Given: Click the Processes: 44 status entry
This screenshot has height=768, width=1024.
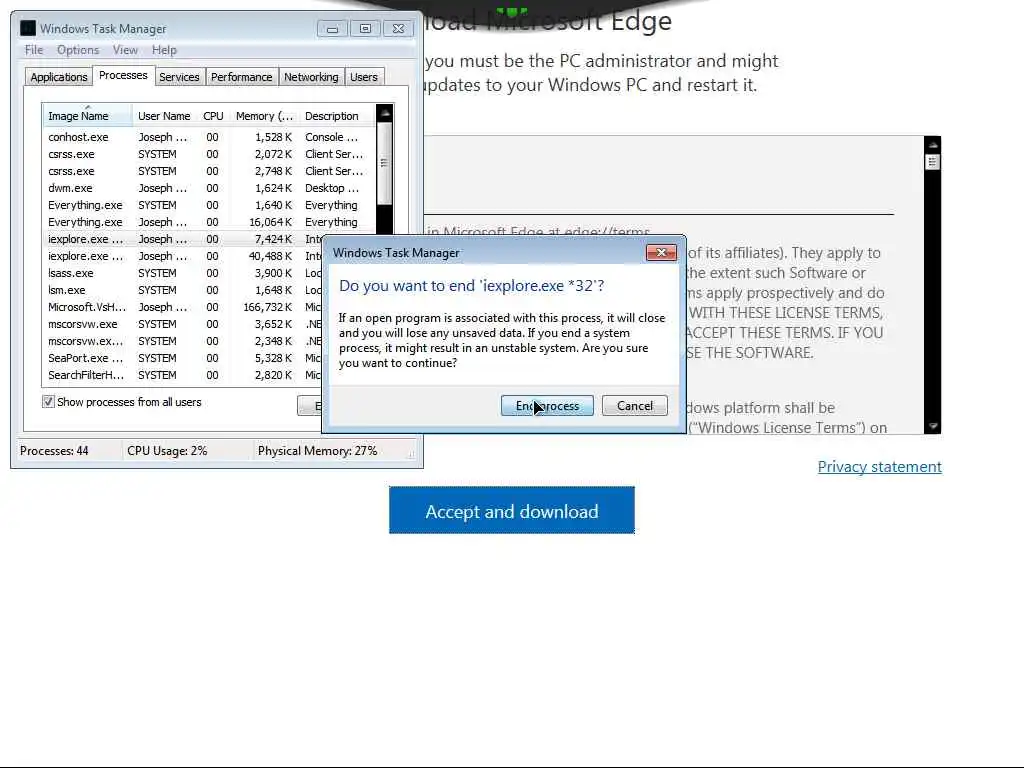Looking at the screenshot, I should pyautogui.click(x=54, y=451).
